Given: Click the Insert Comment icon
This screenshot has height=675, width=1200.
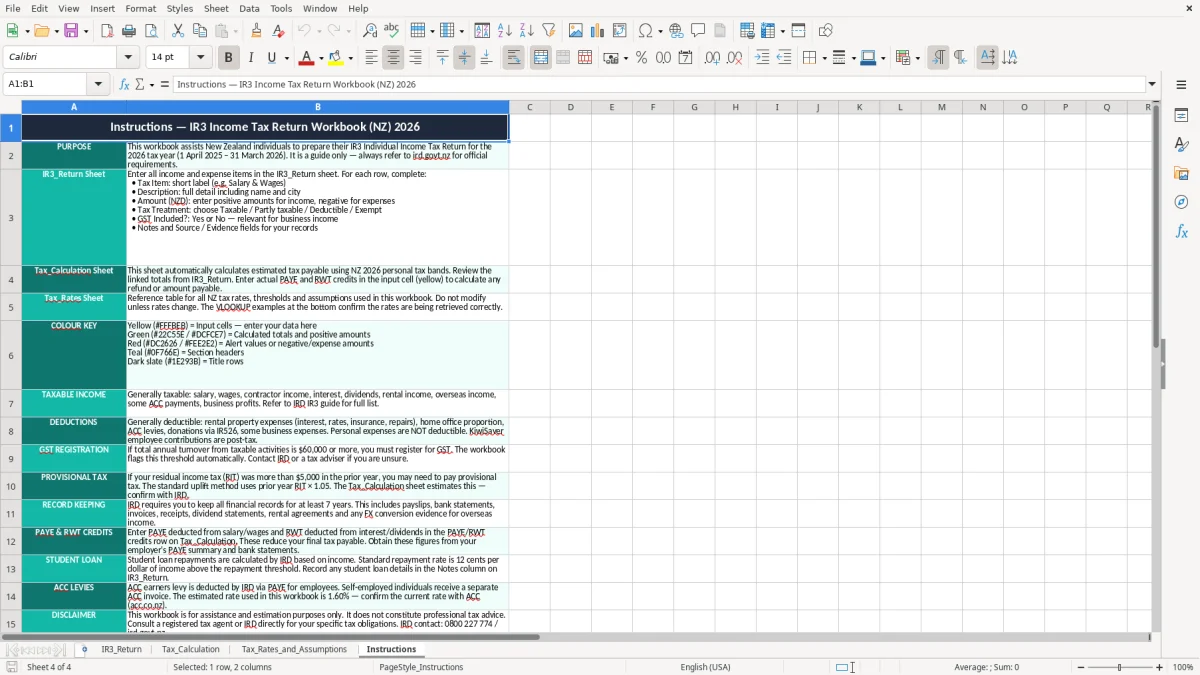Looking at the screenshot, I should 698,31.
